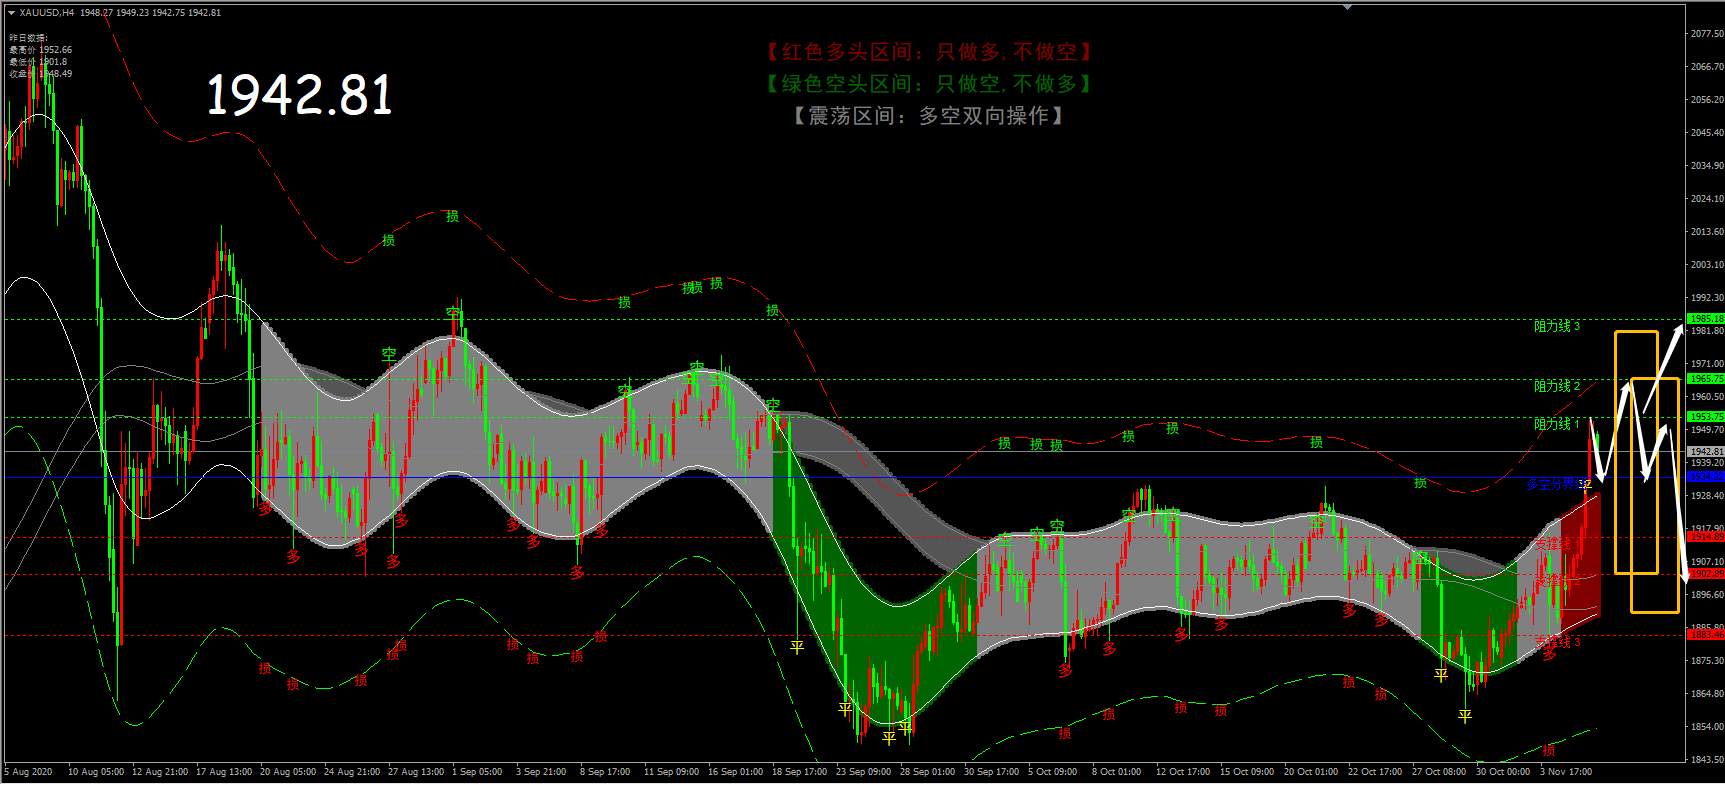Click the 2034.90 price axis label

coord(1706,166)
